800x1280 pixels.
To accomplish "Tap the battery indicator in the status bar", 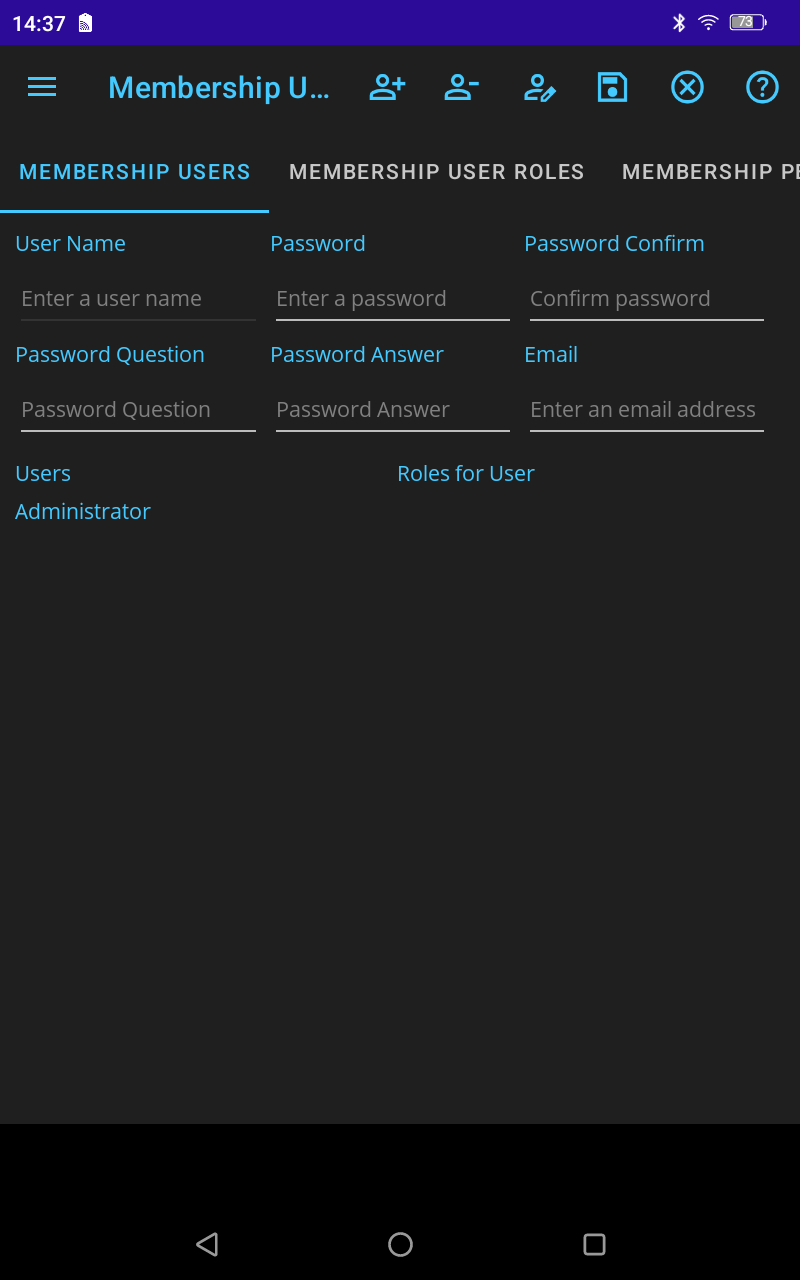I will coord(745,22).
